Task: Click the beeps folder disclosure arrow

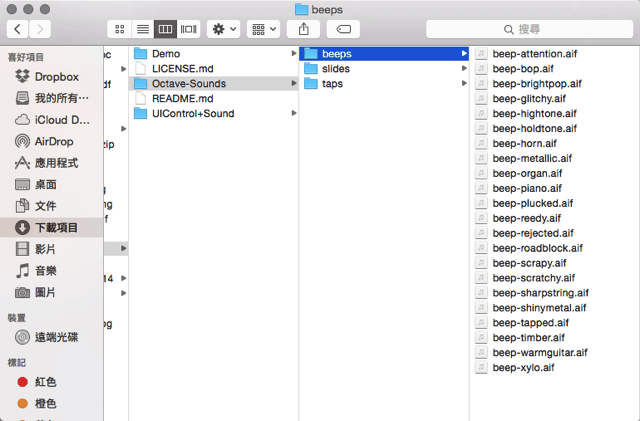Action: coord(464,53)
